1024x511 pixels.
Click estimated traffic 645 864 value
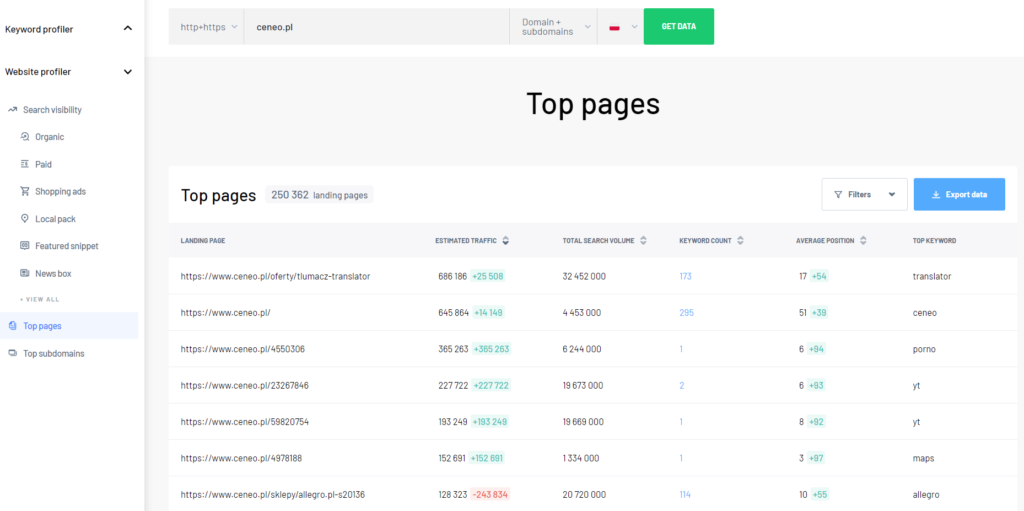[453, 313]
